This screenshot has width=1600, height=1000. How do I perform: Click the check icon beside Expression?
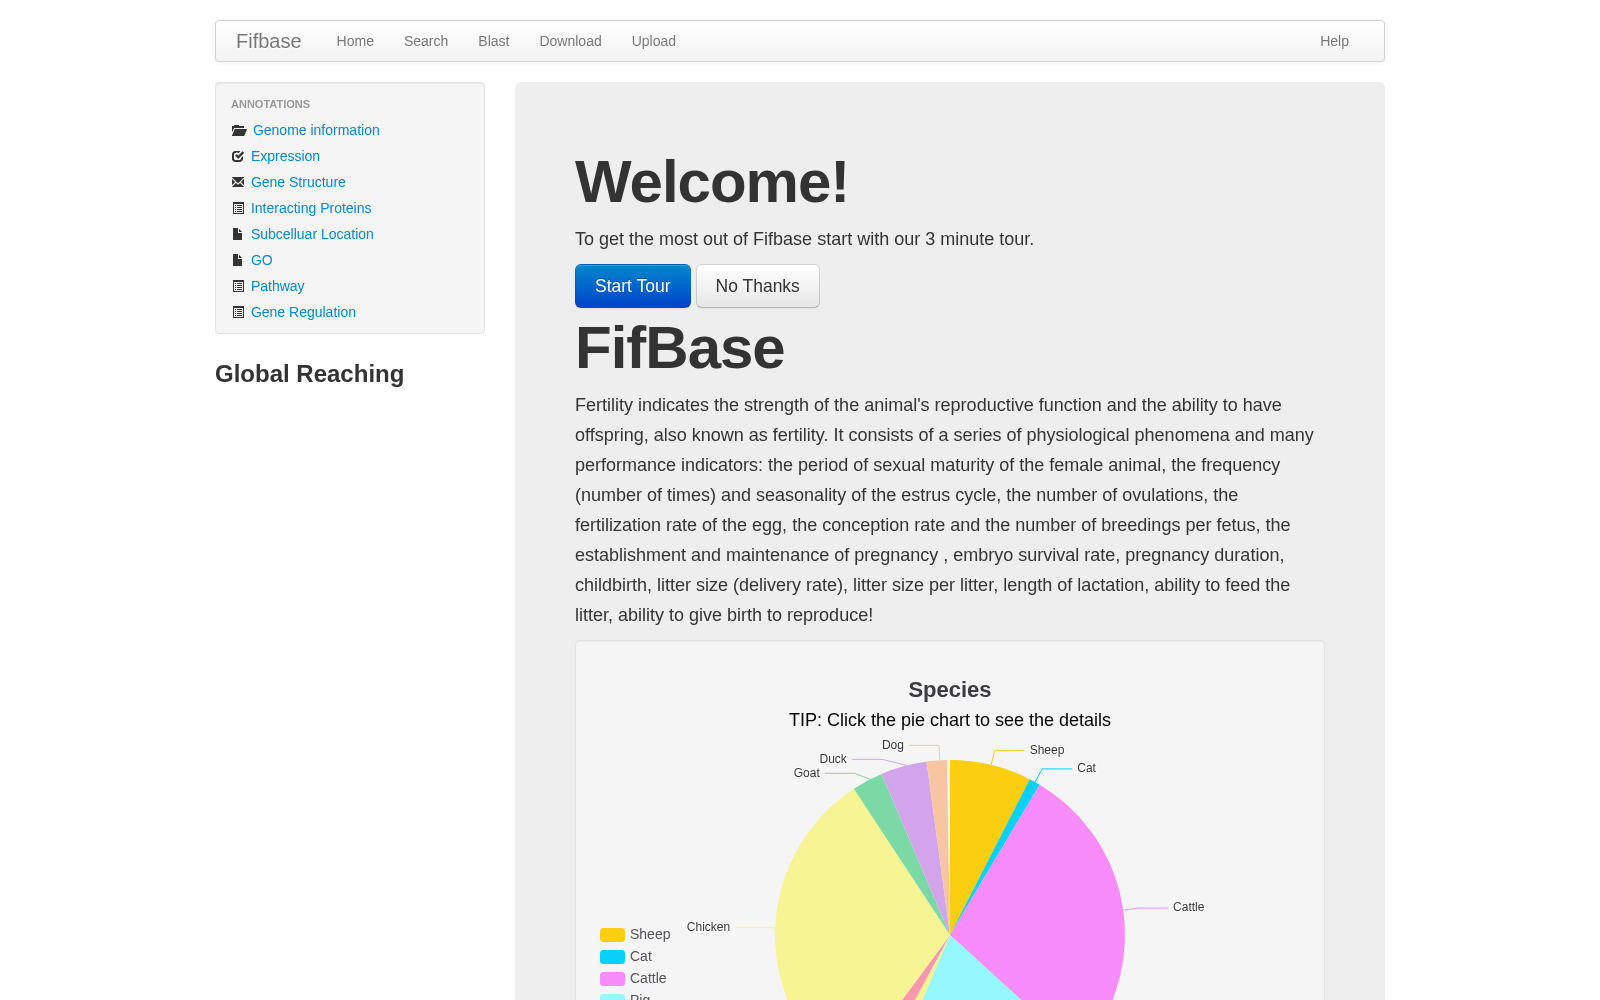click(238, 156)
